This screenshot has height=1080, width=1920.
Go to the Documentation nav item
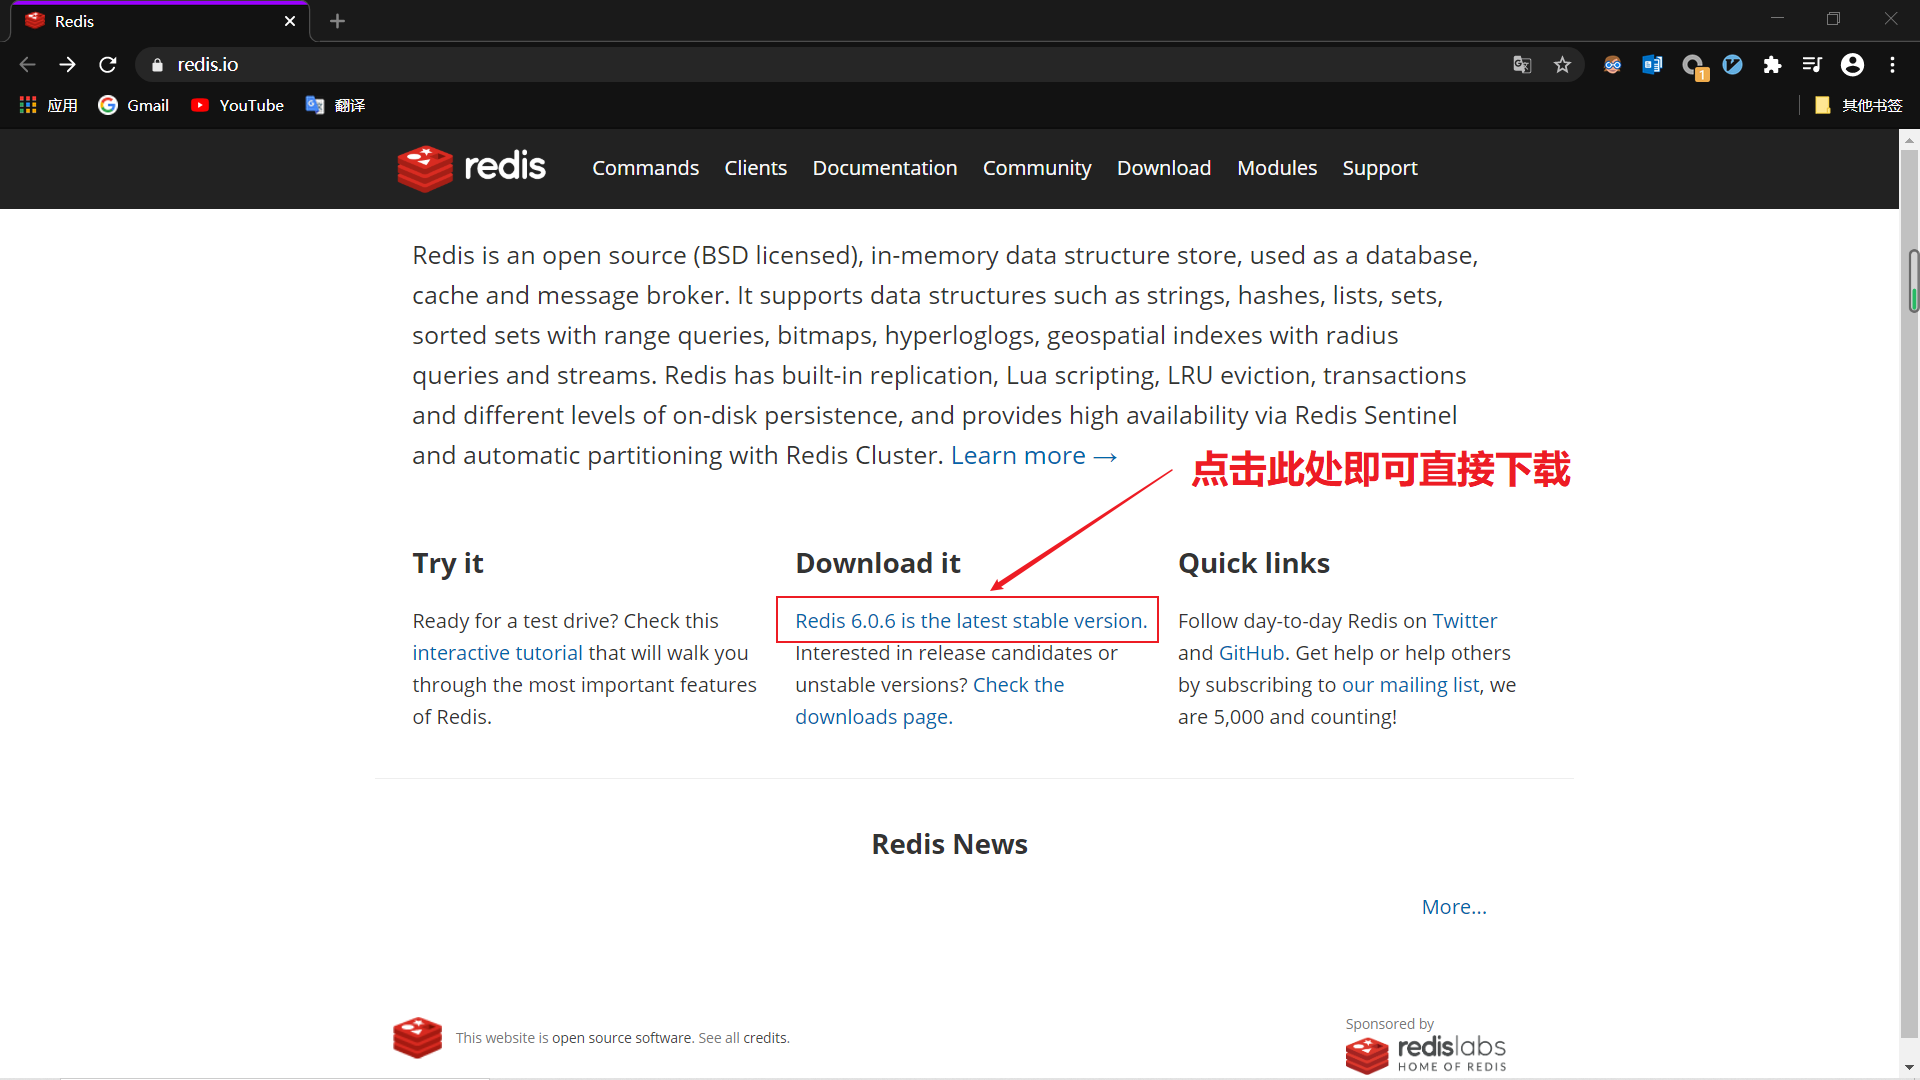tap(884, 168)
